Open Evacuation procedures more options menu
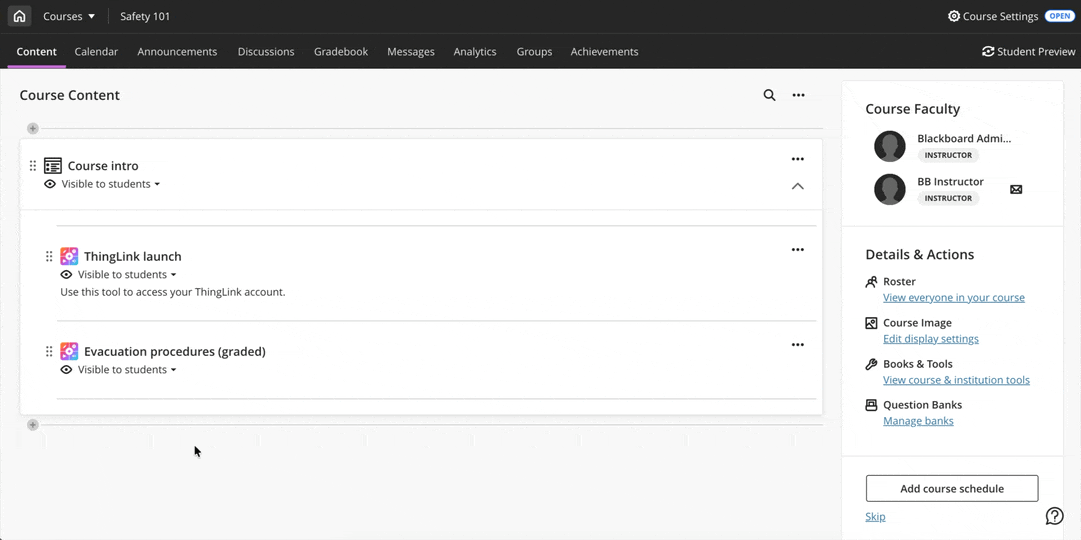Viewport: 1081px width, 540px height. 798,345
